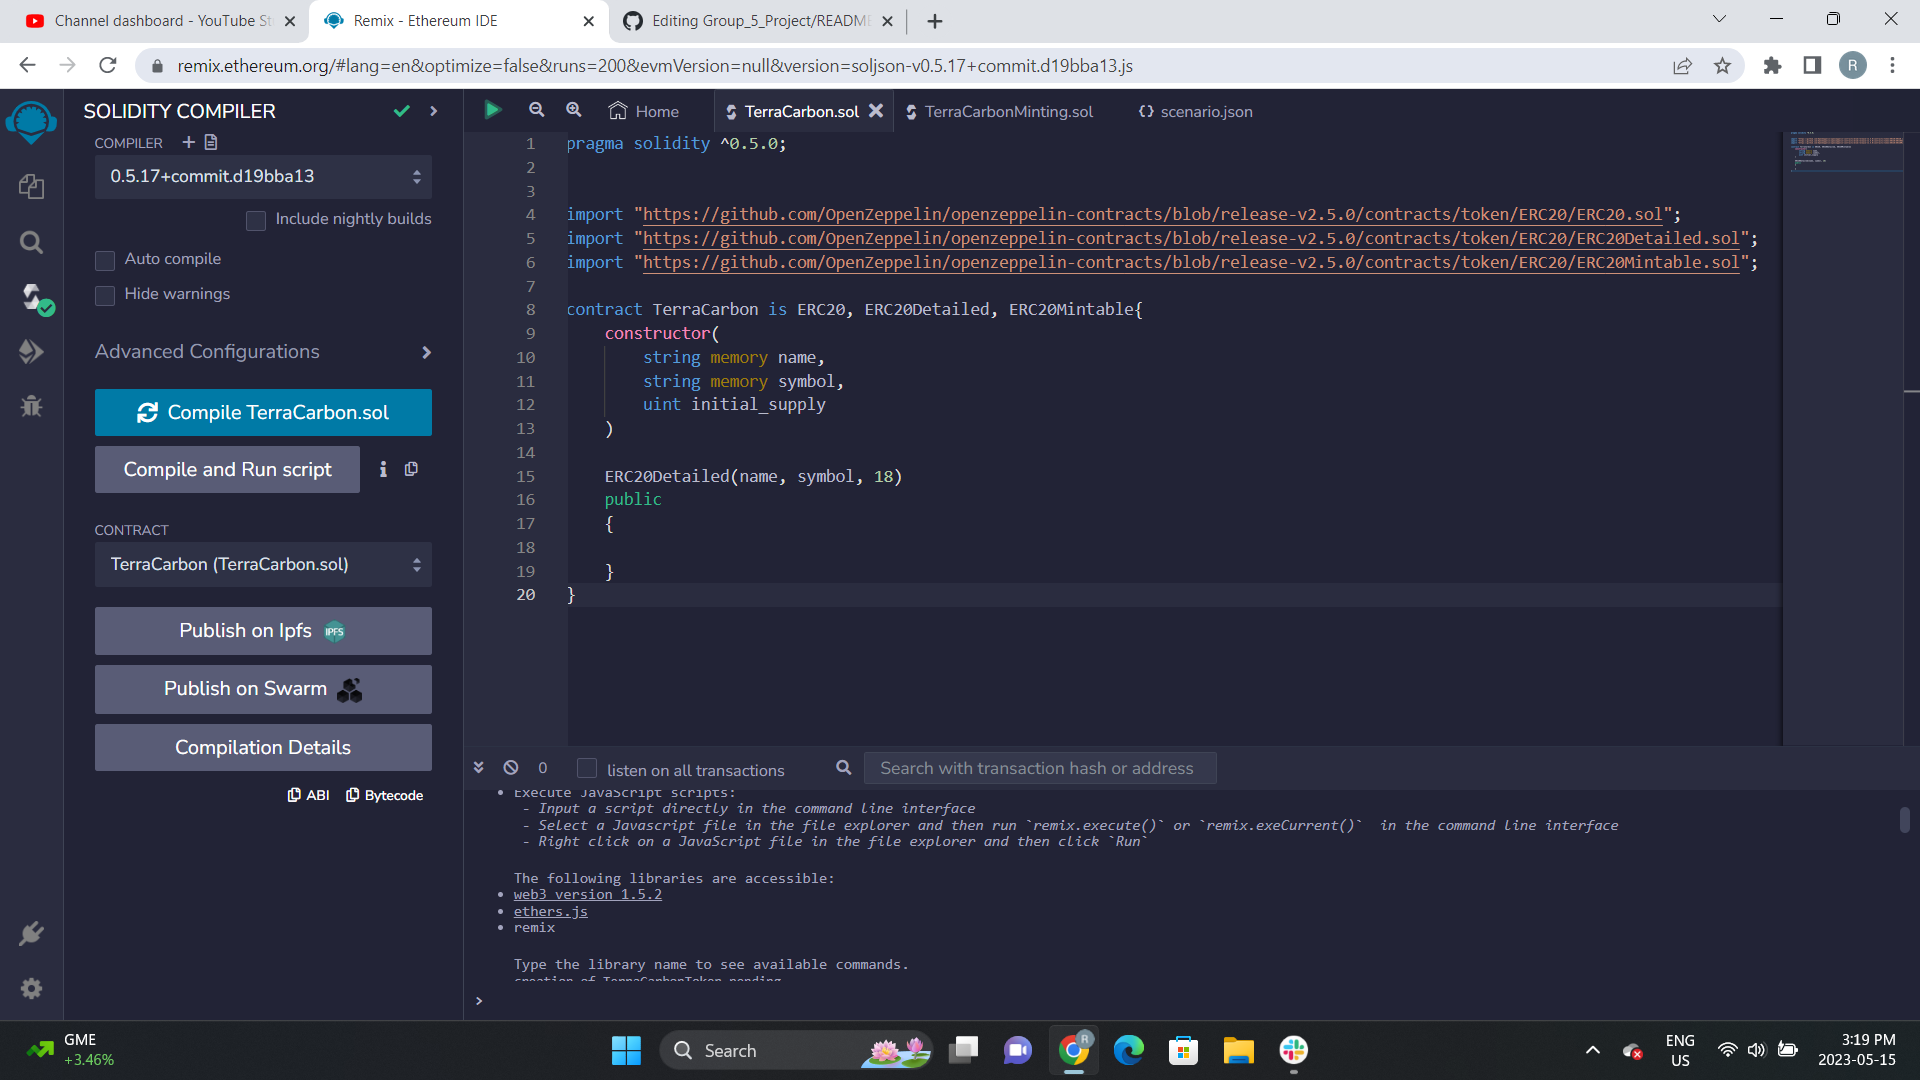Click the Compilation Details button
The width and height of the screenshot is (1920, 1080).
click(x=263, y=748)
